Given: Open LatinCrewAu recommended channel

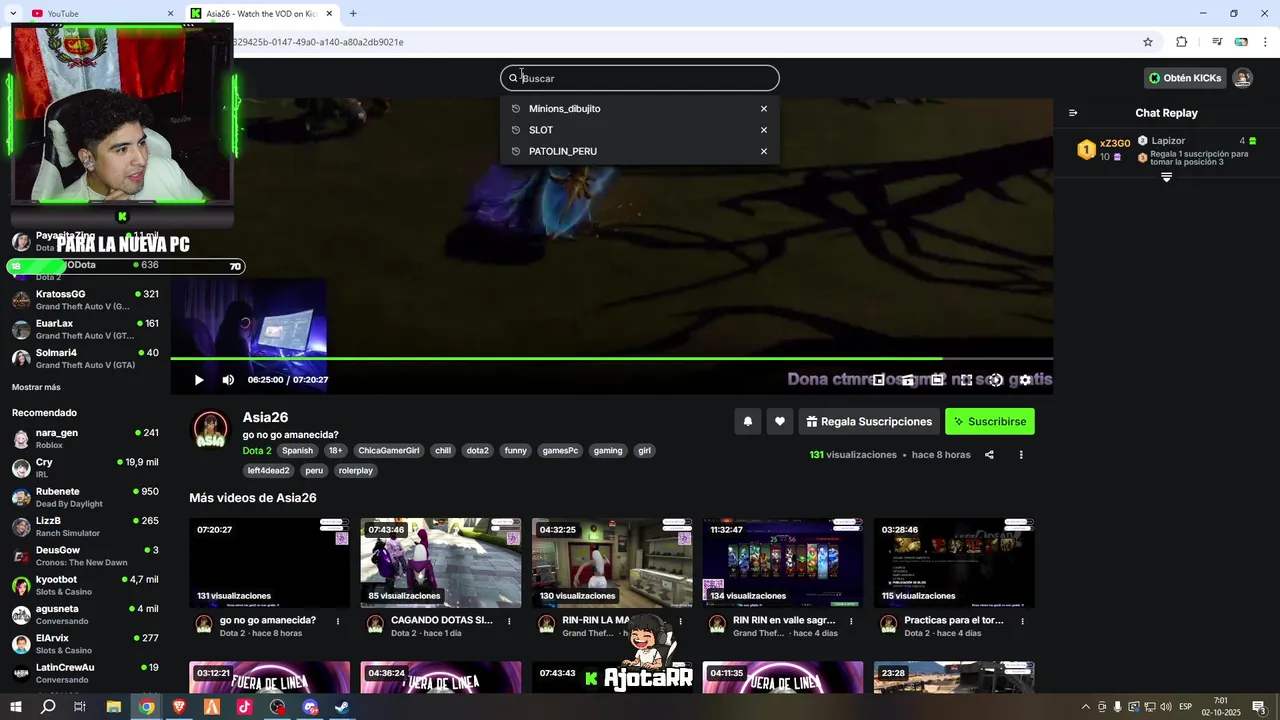Looking at the screenshot, I should tap(85, 673).
